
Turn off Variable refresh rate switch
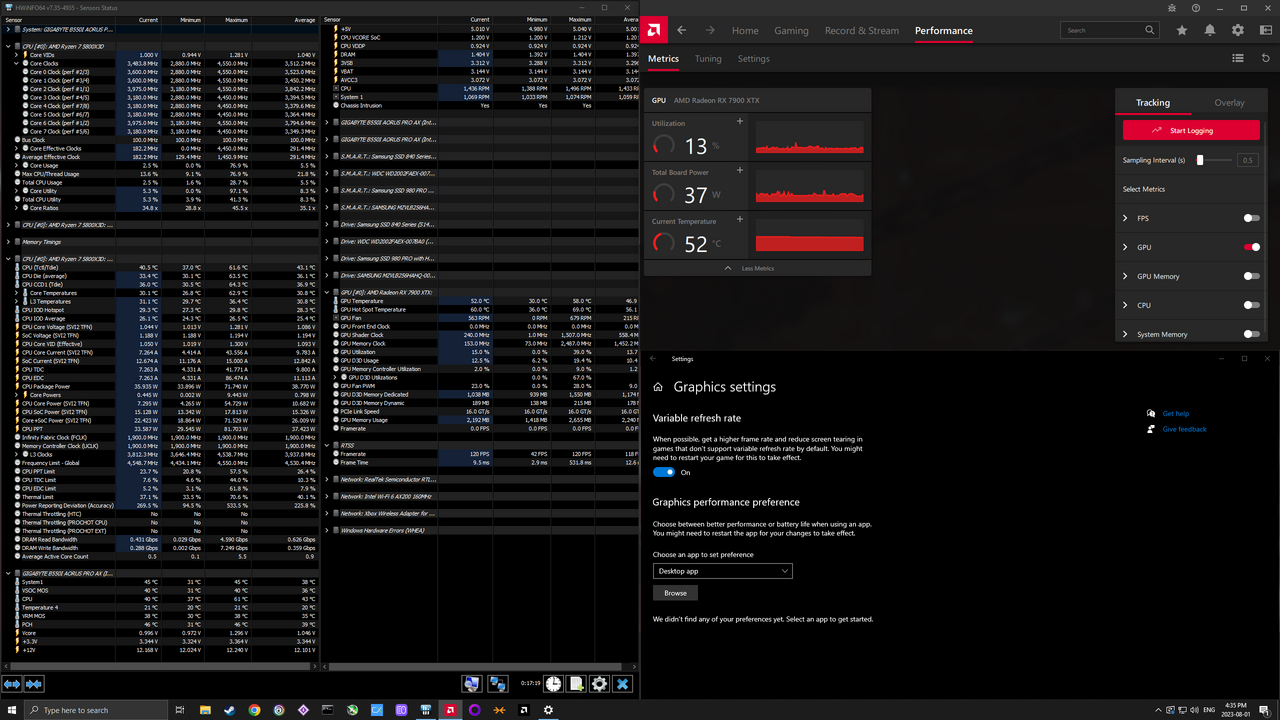(x=664, y=472)
